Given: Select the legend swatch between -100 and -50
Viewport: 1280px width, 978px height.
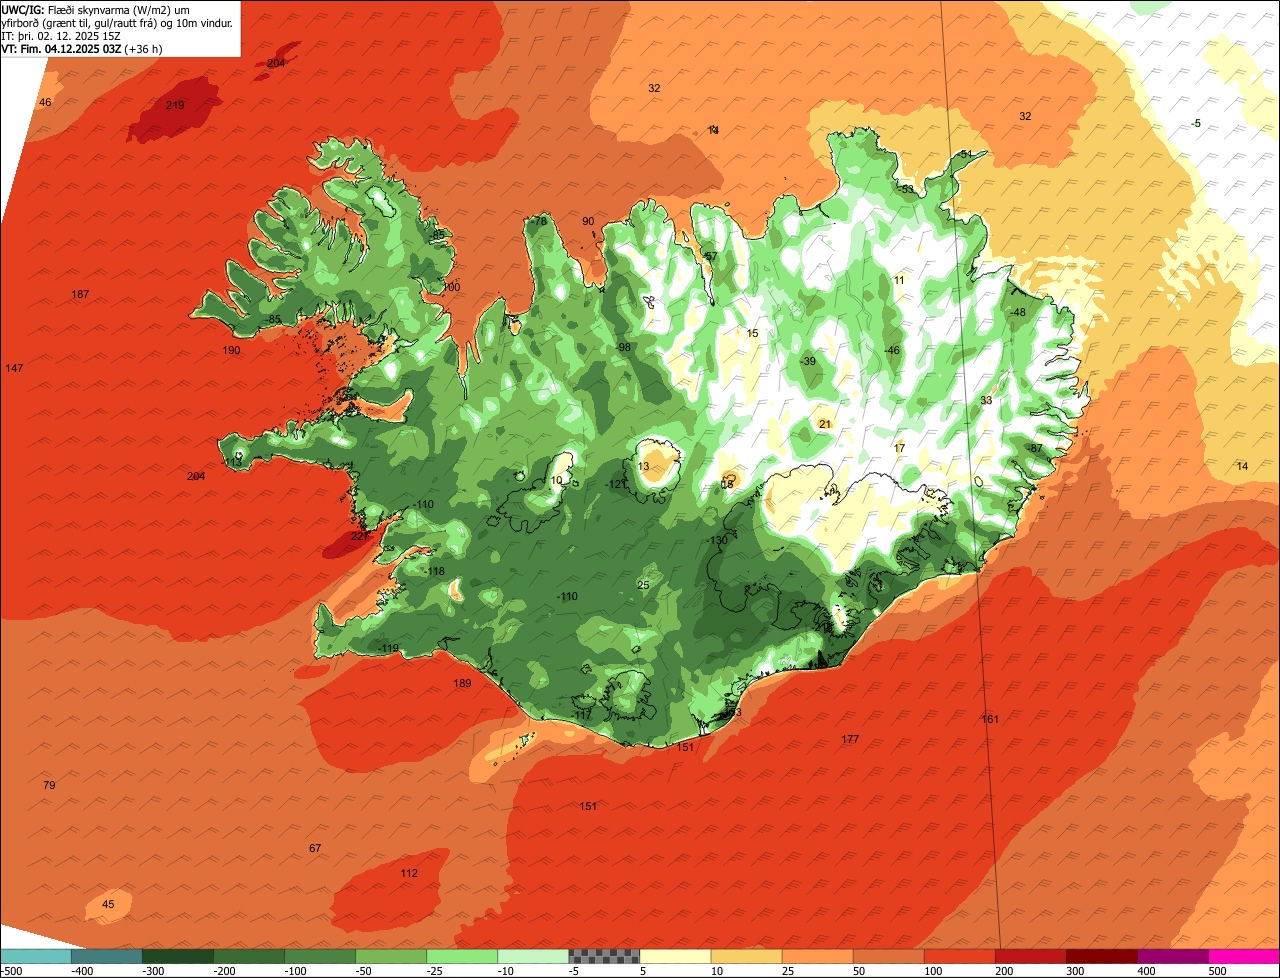Looking at the screenshot, I should pos(320,956).
